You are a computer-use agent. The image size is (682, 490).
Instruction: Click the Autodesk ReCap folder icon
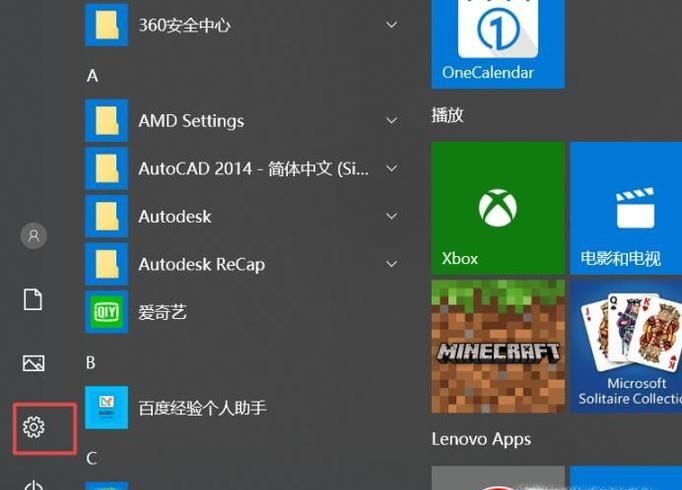(107, 264)
